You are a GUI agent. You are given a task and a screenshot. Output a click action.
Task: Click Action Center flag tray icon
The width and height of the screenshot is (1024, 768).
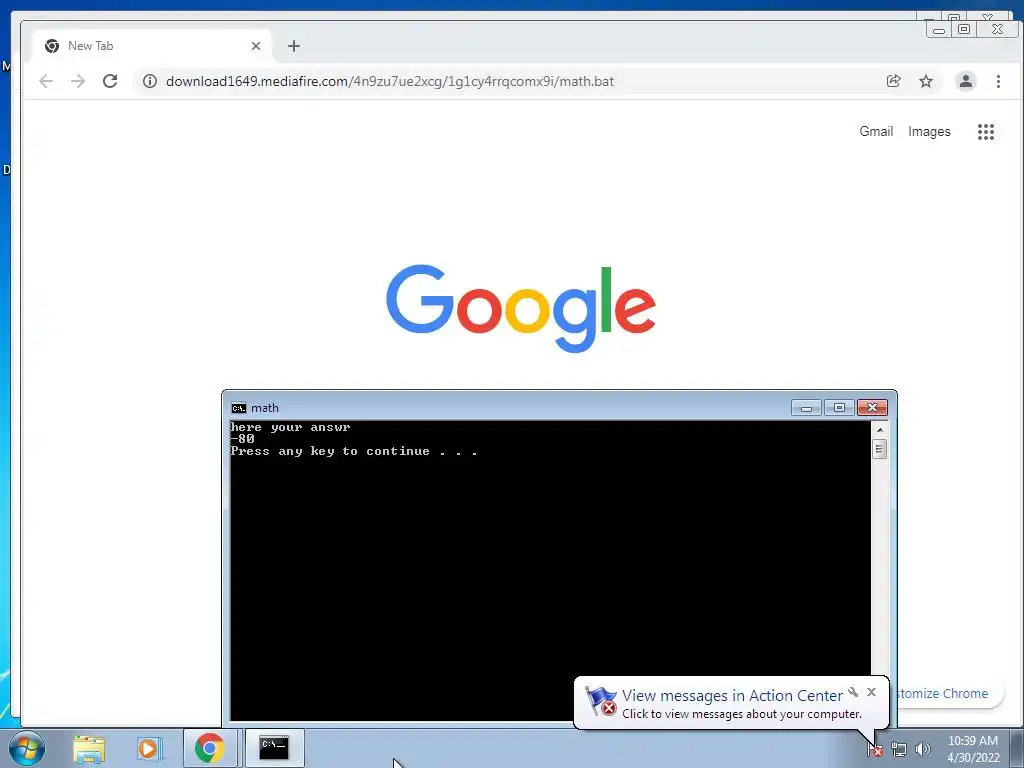pyautogui.click(x=874, y=750)
